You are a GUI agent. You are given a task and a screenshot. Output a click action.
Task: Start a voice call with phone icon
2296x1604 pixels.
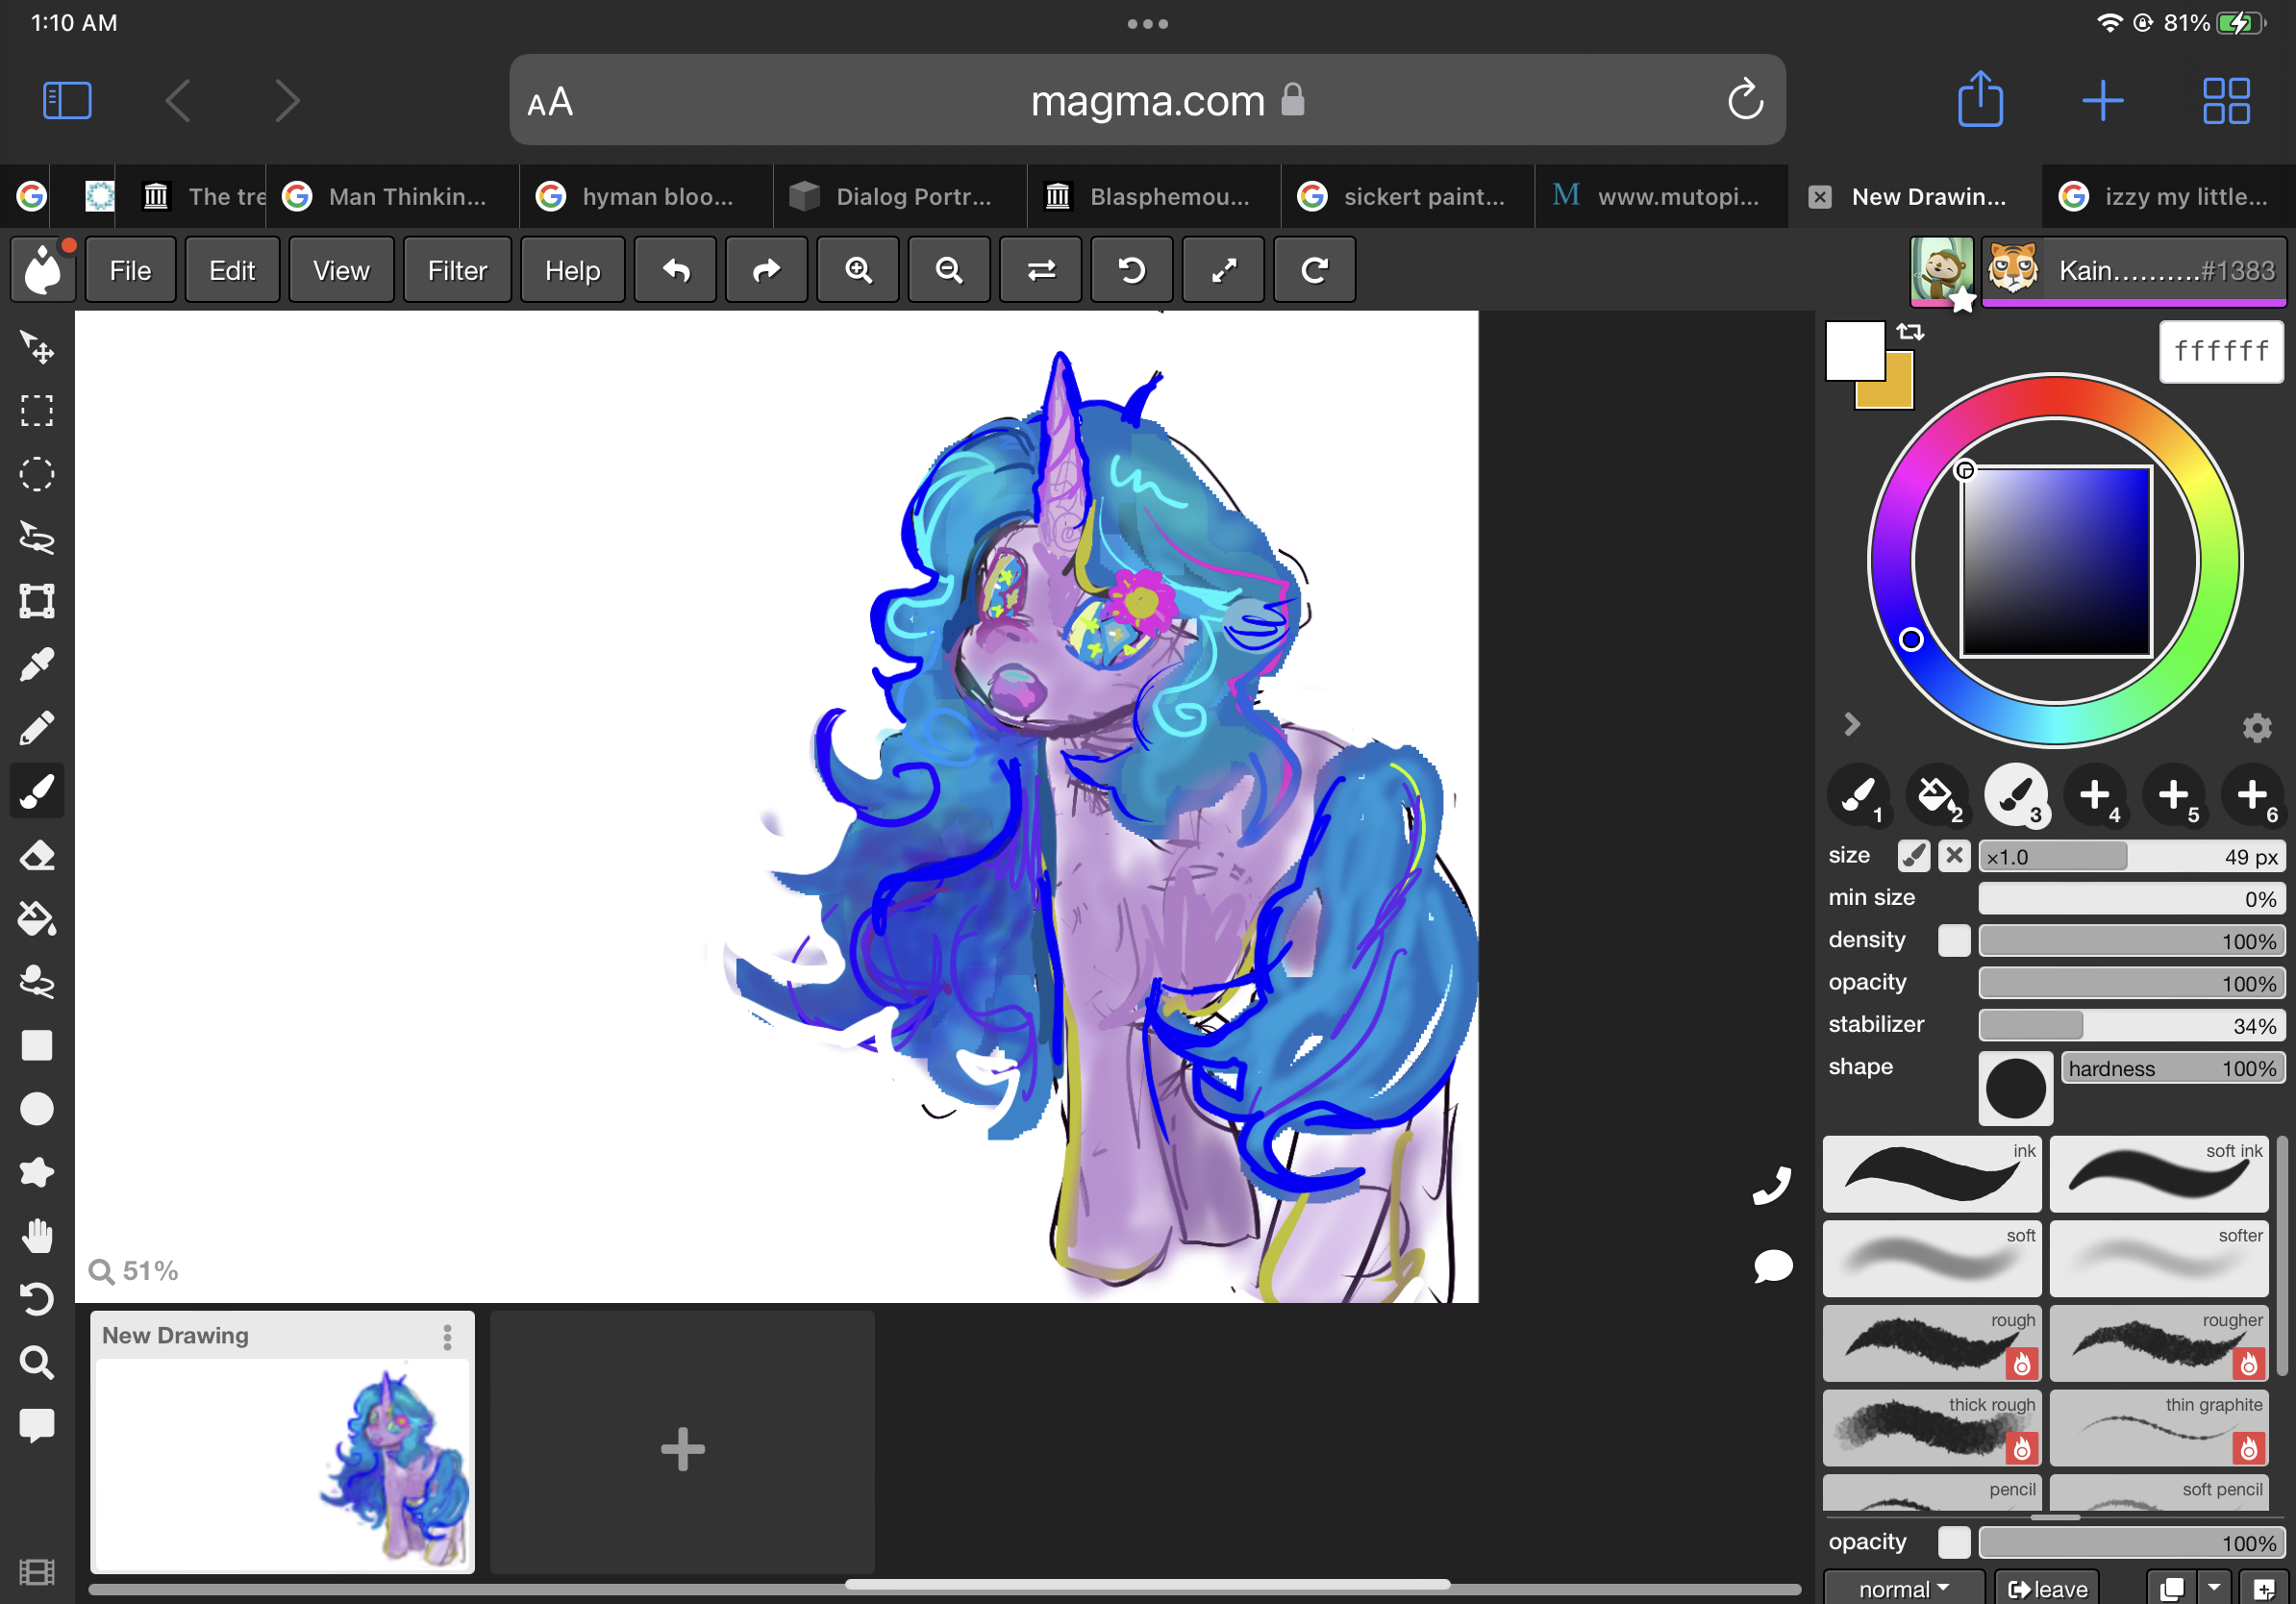coord(1772,1186)
